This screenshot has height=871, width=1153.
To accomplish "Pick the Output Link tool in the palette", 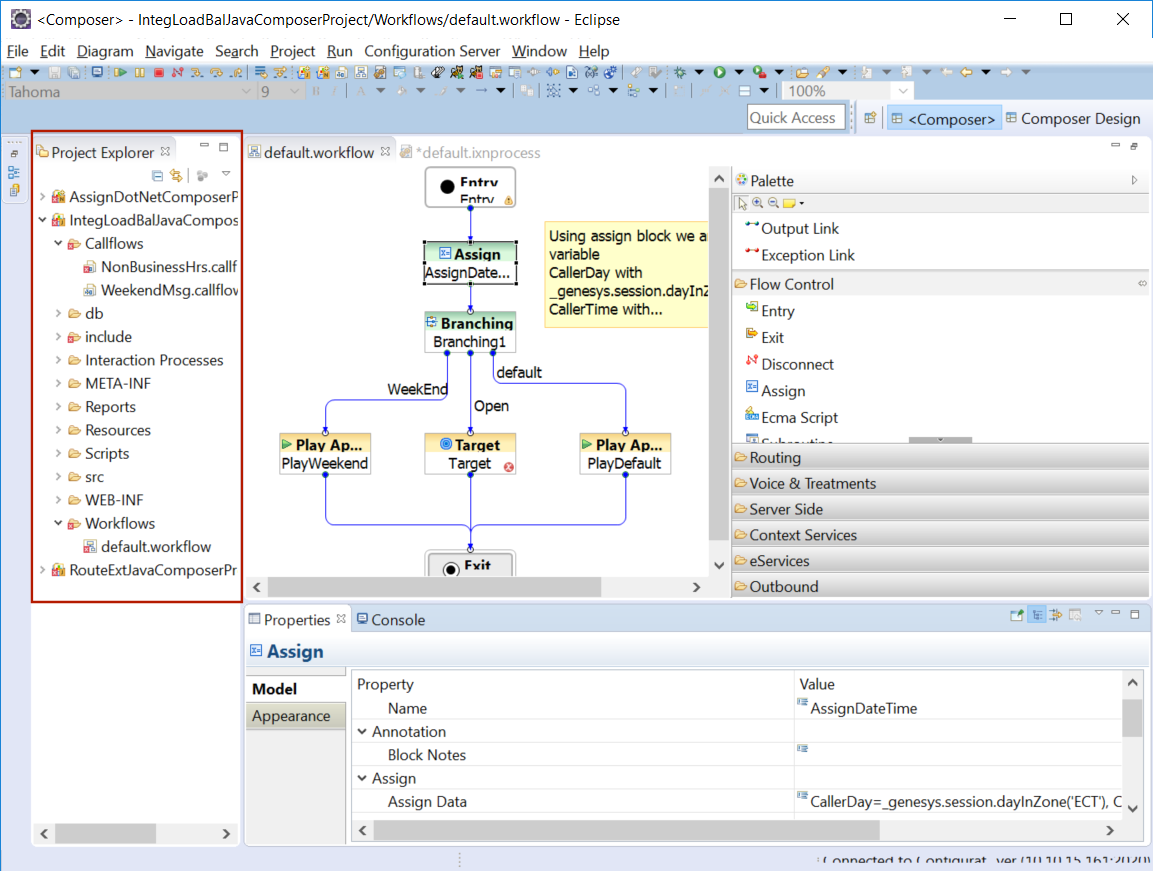I will coord(791,229).
